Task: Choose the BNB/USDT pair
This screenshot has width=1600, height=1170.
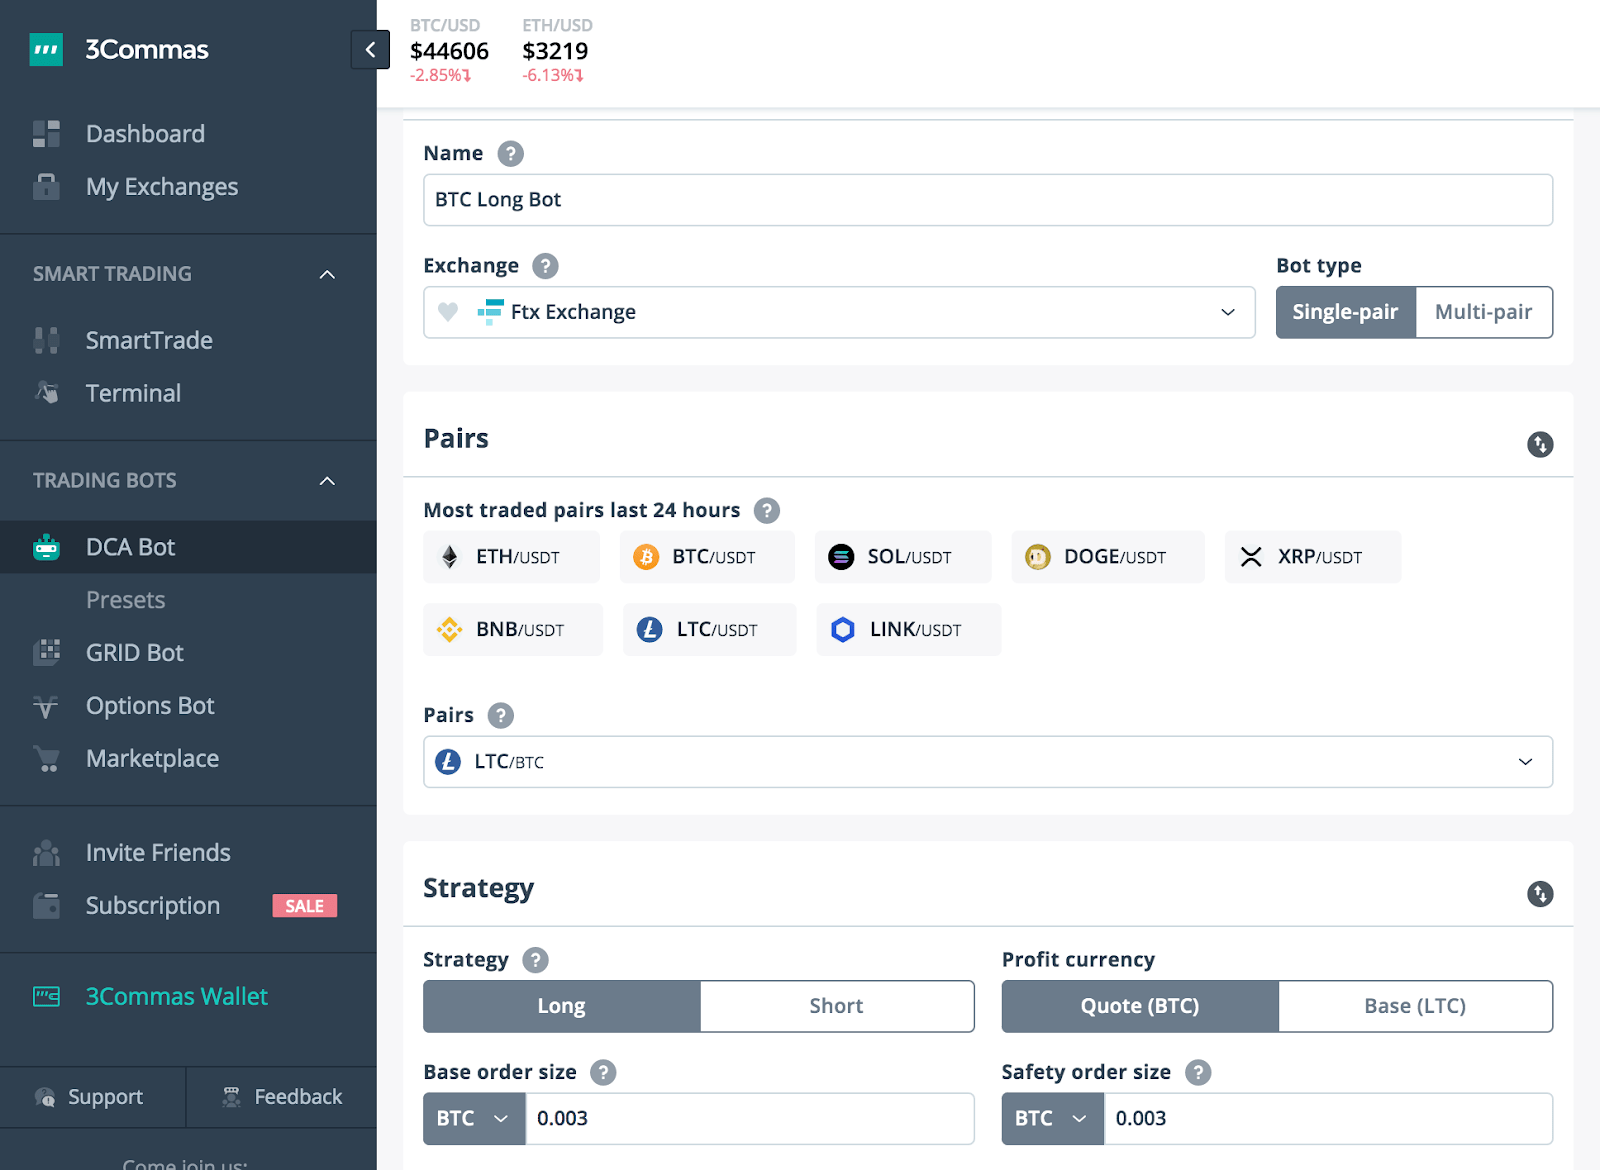Action: [513, 630]
